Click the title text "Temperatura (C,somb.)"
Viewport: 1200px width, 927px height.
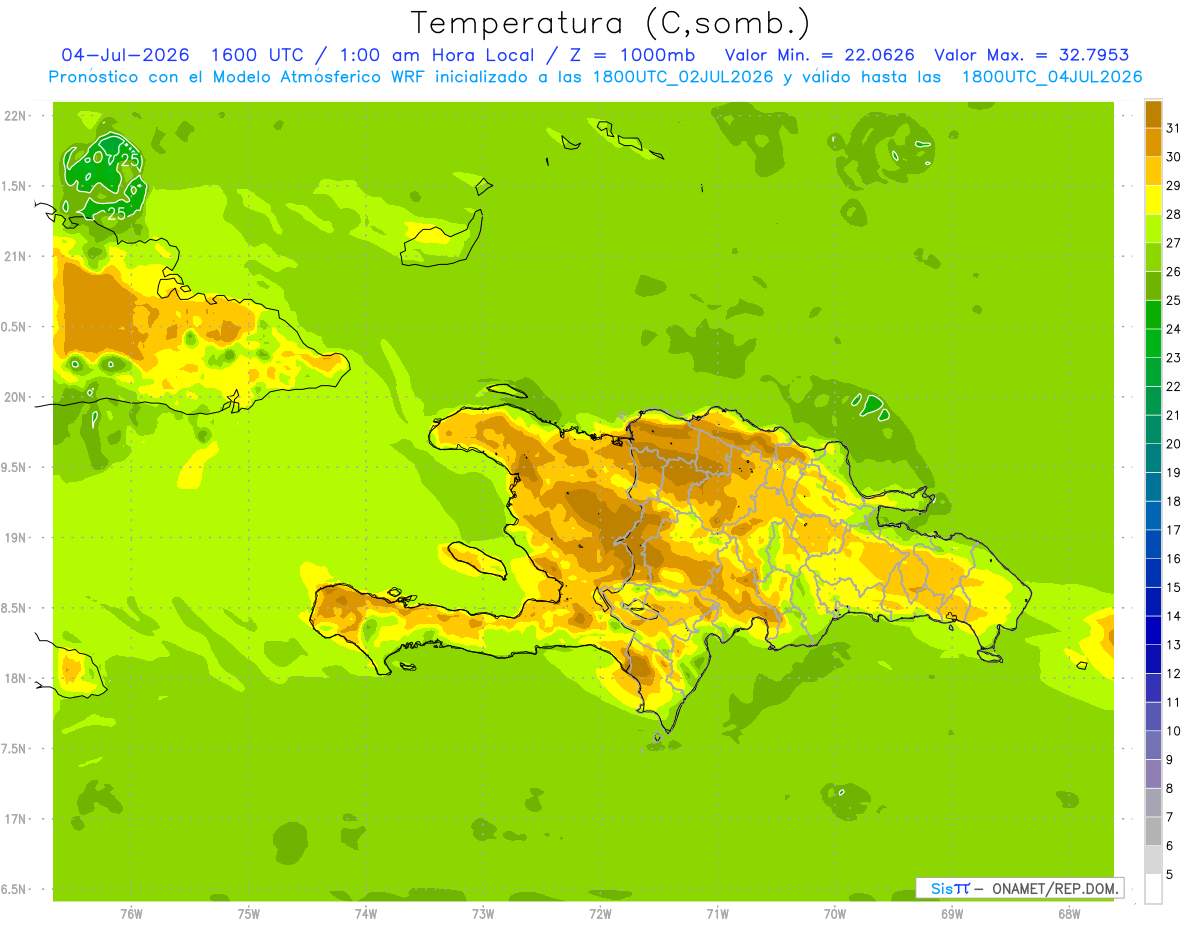[610, 23]
